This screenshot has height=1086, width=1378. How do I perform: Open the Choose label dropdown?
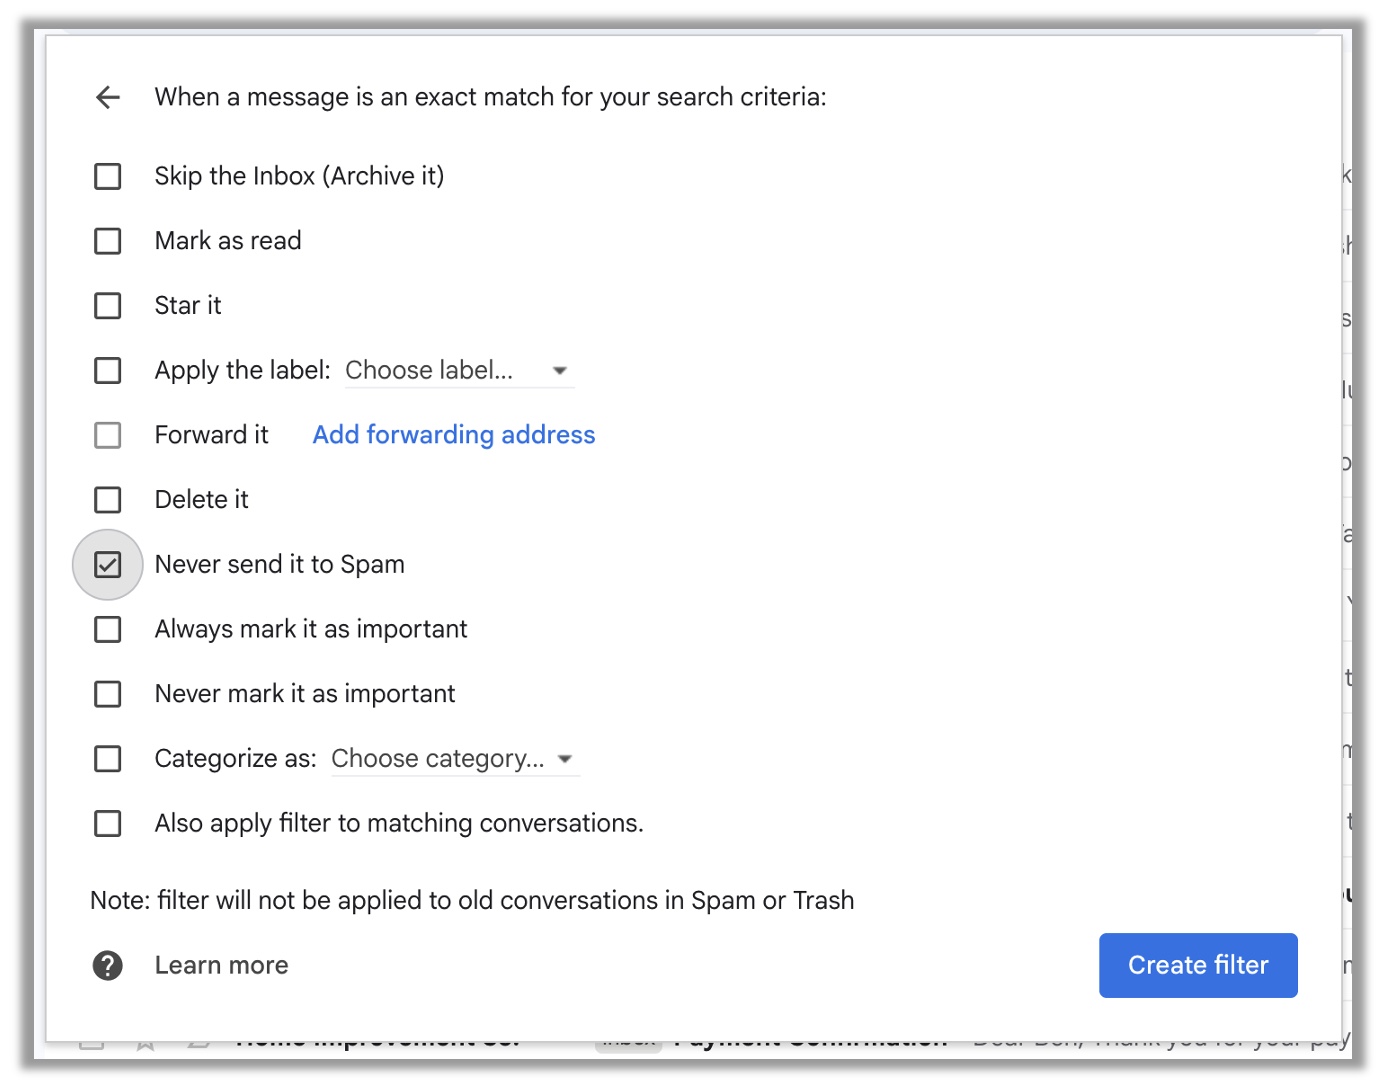pyautogui.click(x=430, y=371)
